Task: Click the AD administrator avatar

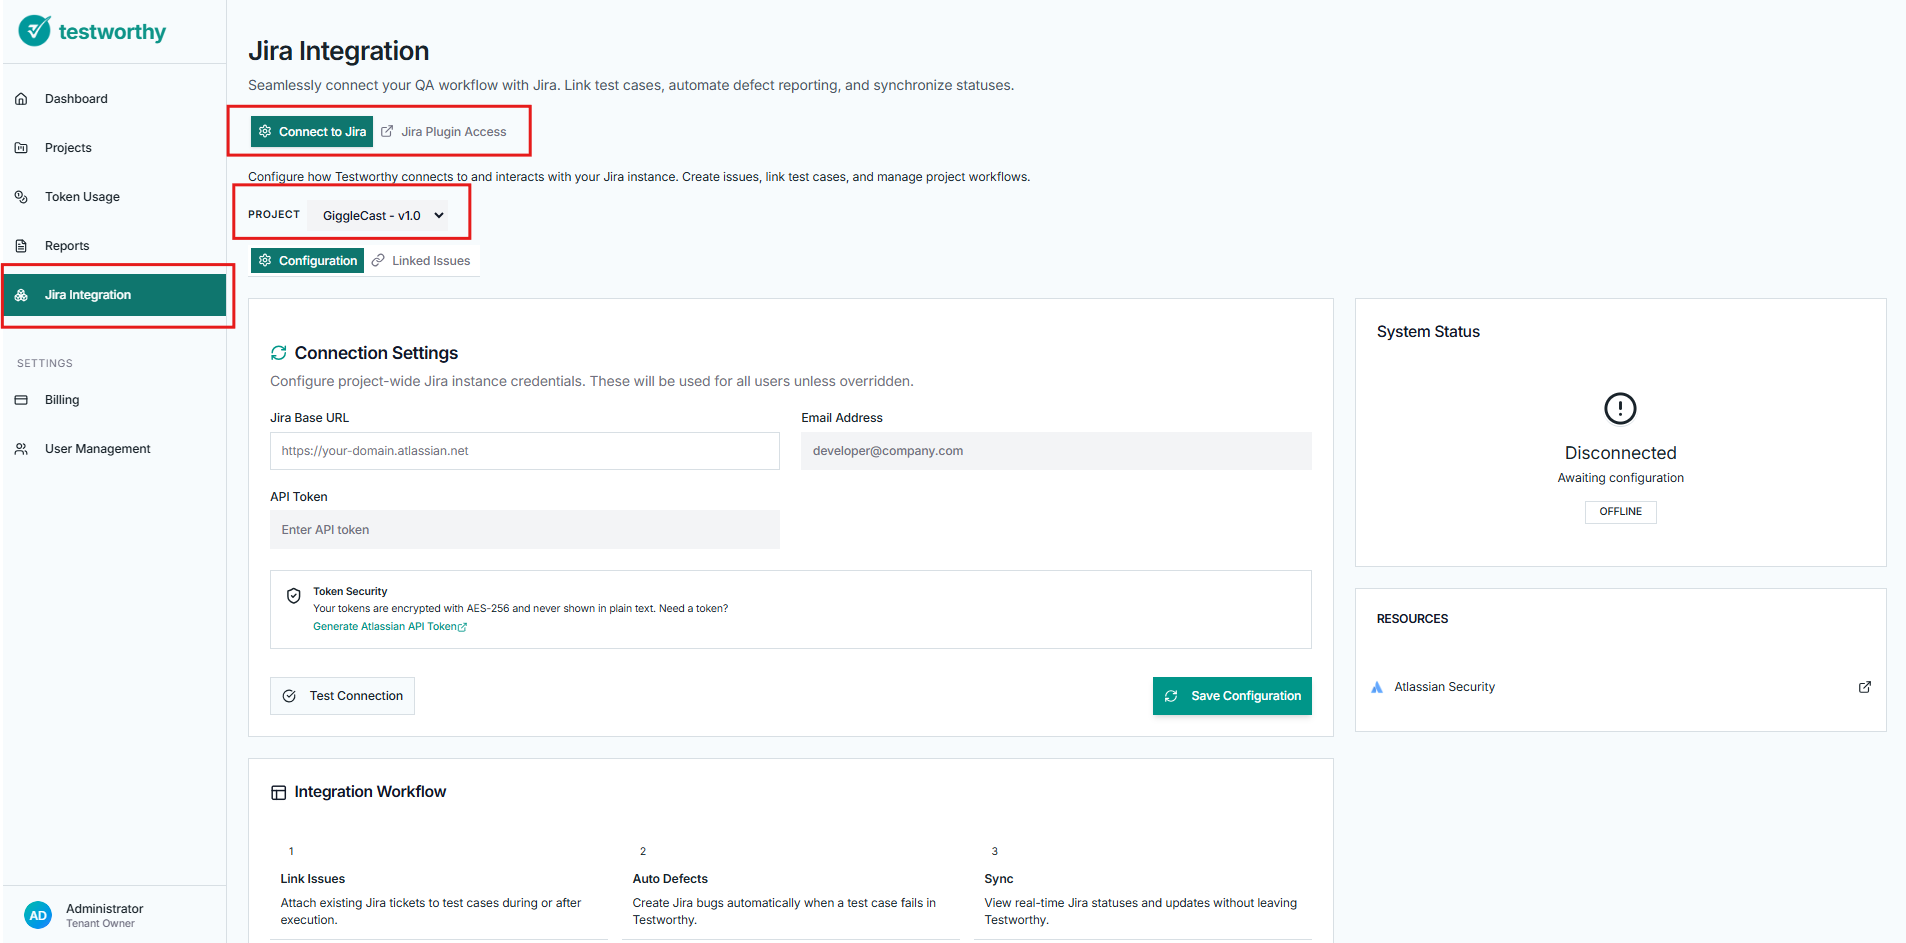Action: [x=38, y=915]
